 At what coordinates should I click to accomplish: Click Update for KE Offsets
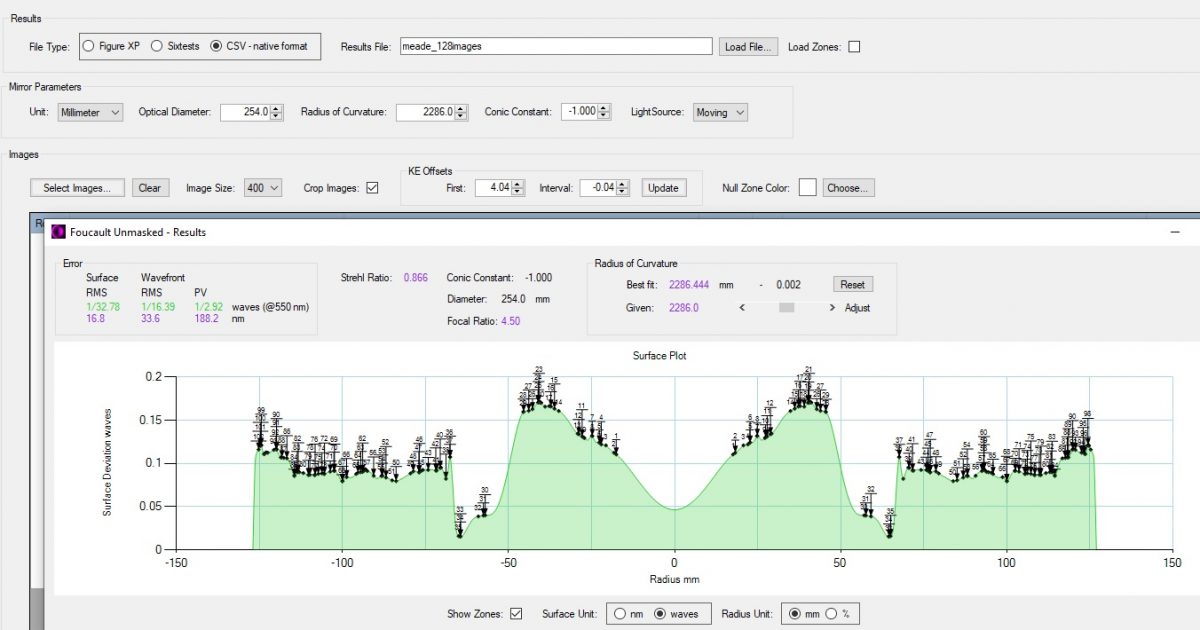[x=662, y=188]
